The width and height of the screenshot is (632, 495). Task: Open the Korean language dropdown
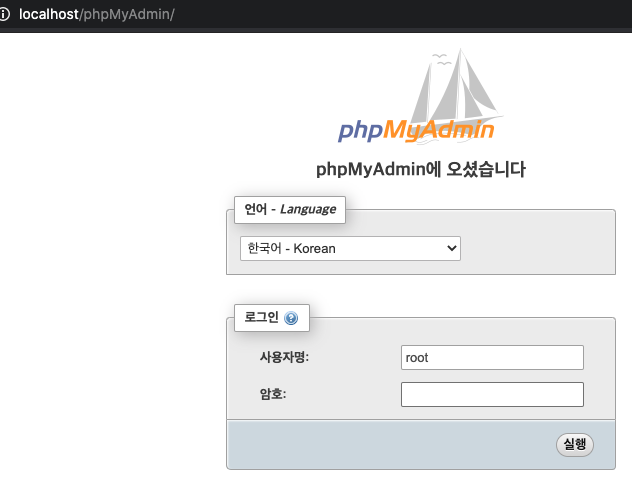pyautogui.click(x=350, y=248)
